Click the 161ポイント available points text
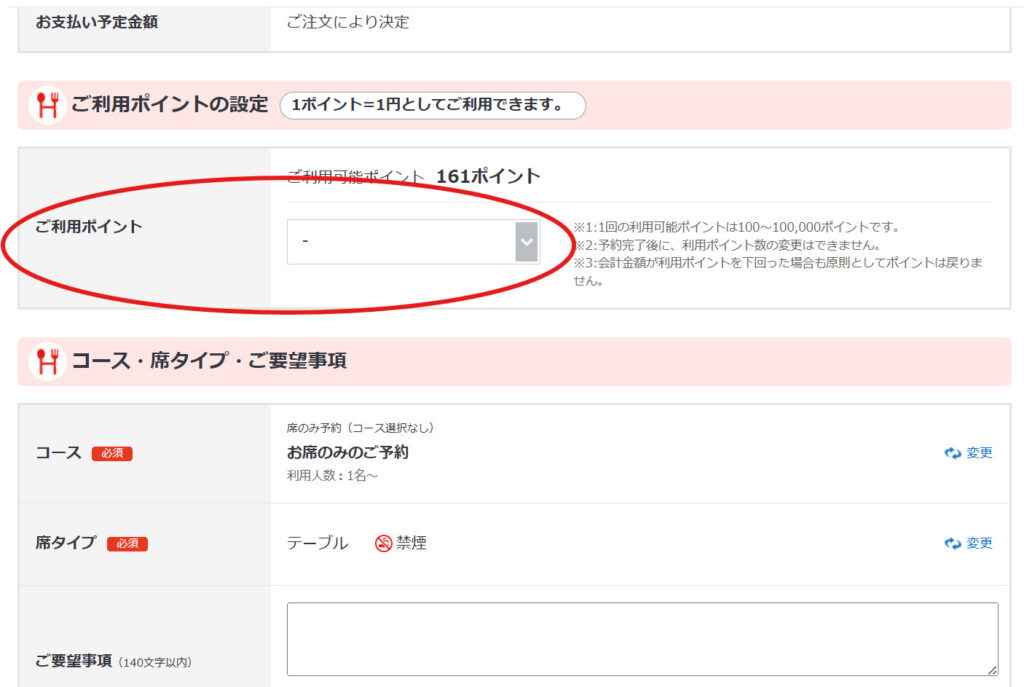Viewport: 1024px width, 687px height. coord(488,177)
